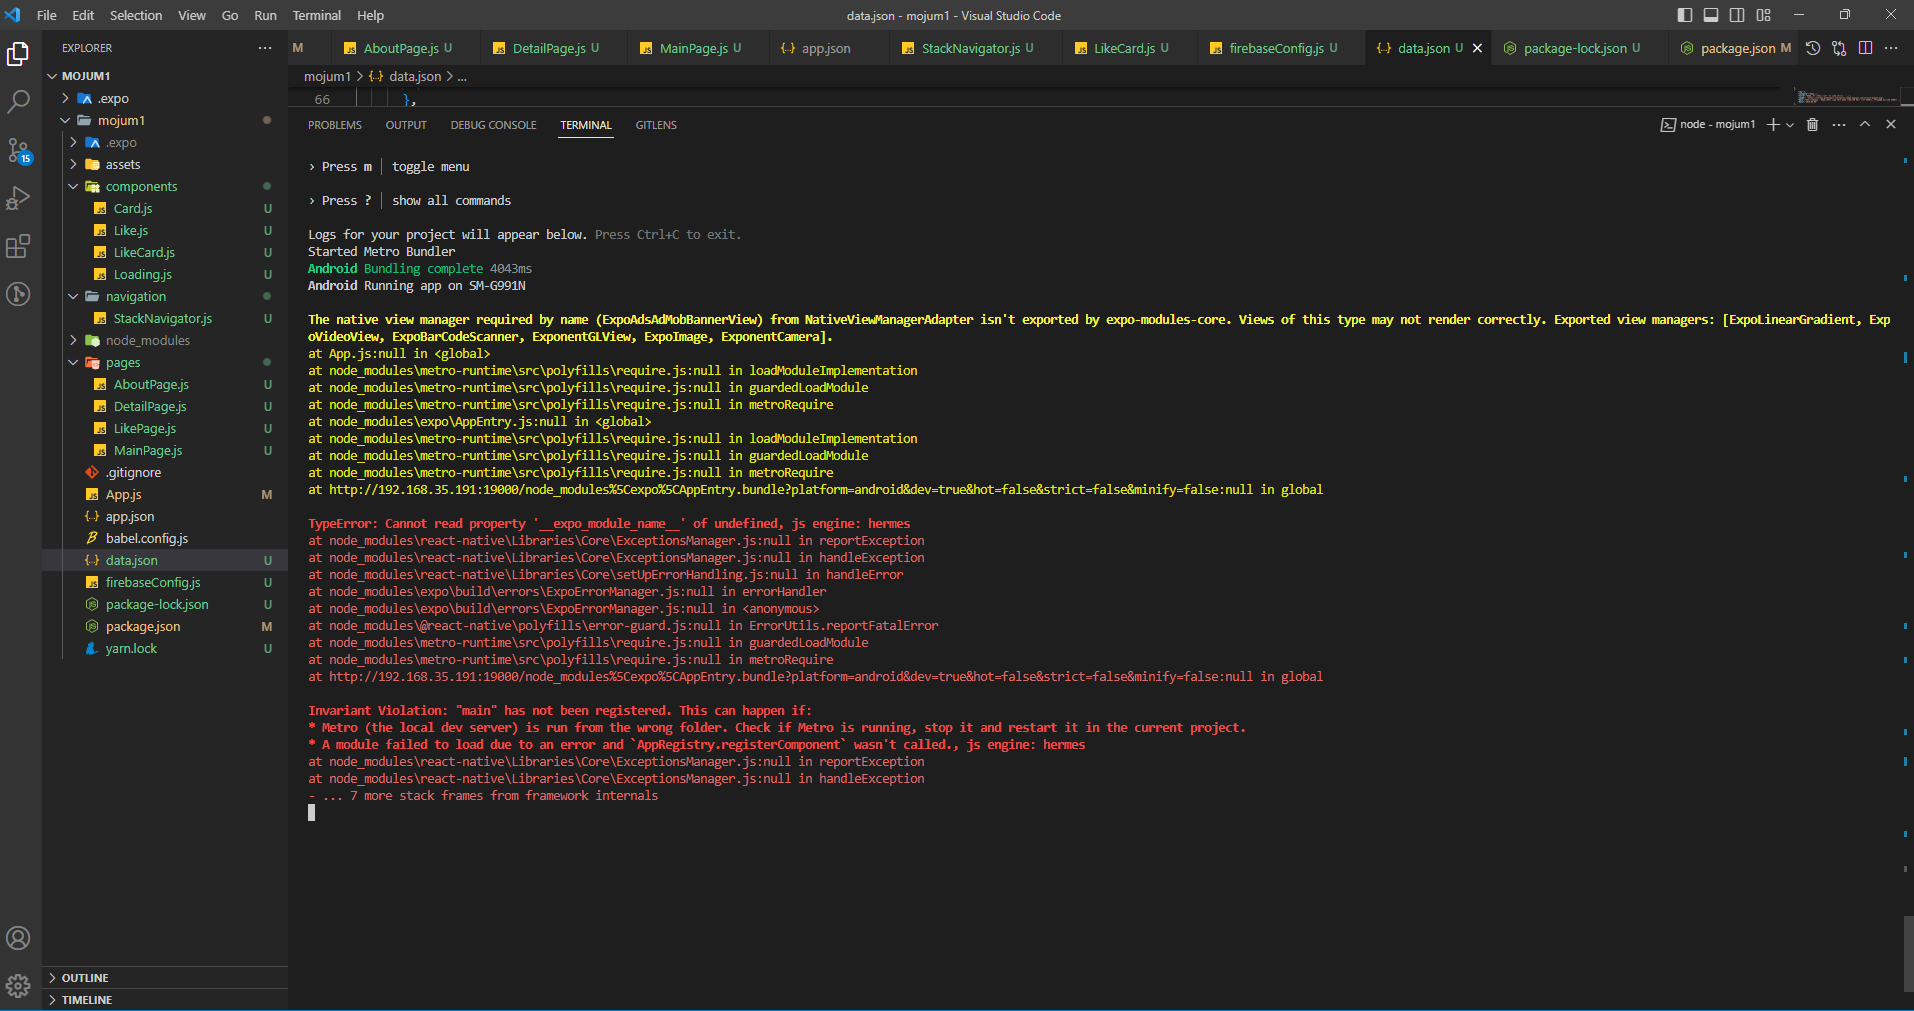Select the node - mojum1 terminal label

(1708, 124)
